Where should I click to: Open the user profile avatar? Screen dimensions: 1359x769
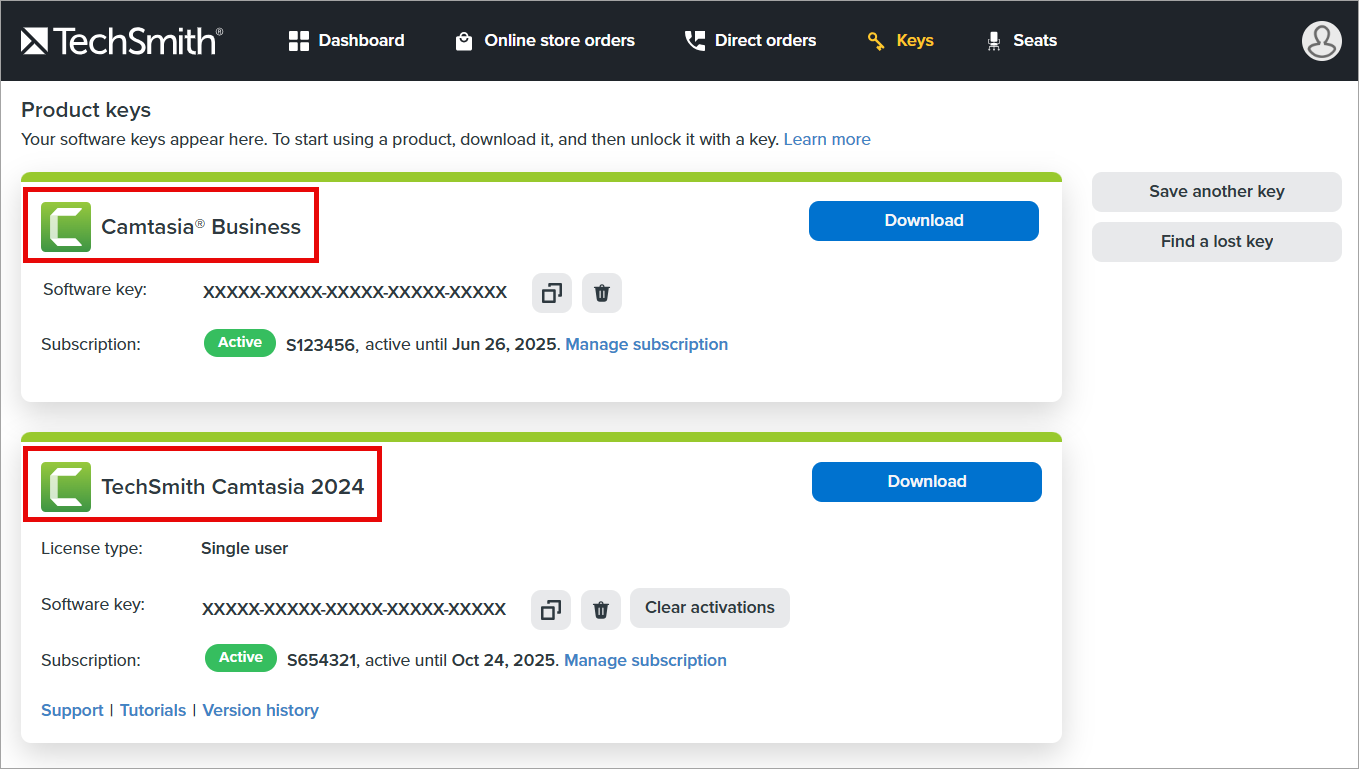coord(1321,41)
